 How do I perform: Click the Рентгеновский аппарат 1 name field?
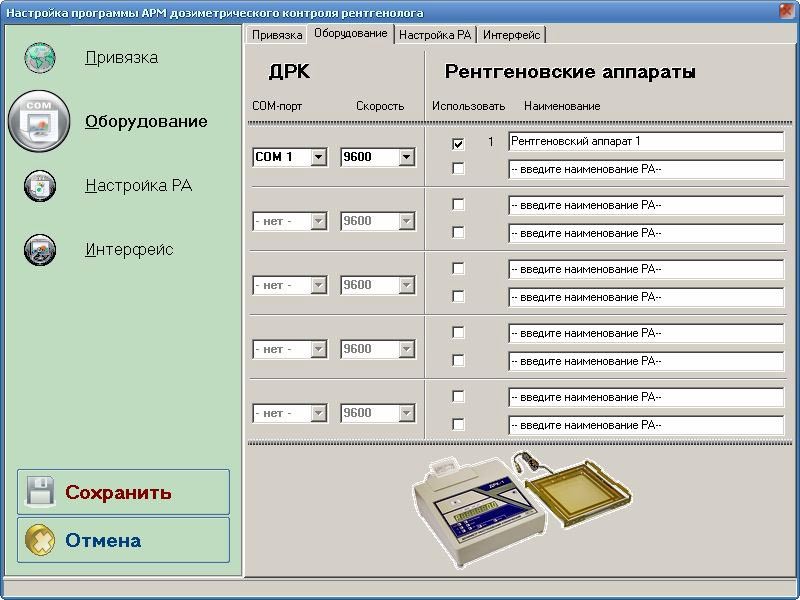click(645, 142)
